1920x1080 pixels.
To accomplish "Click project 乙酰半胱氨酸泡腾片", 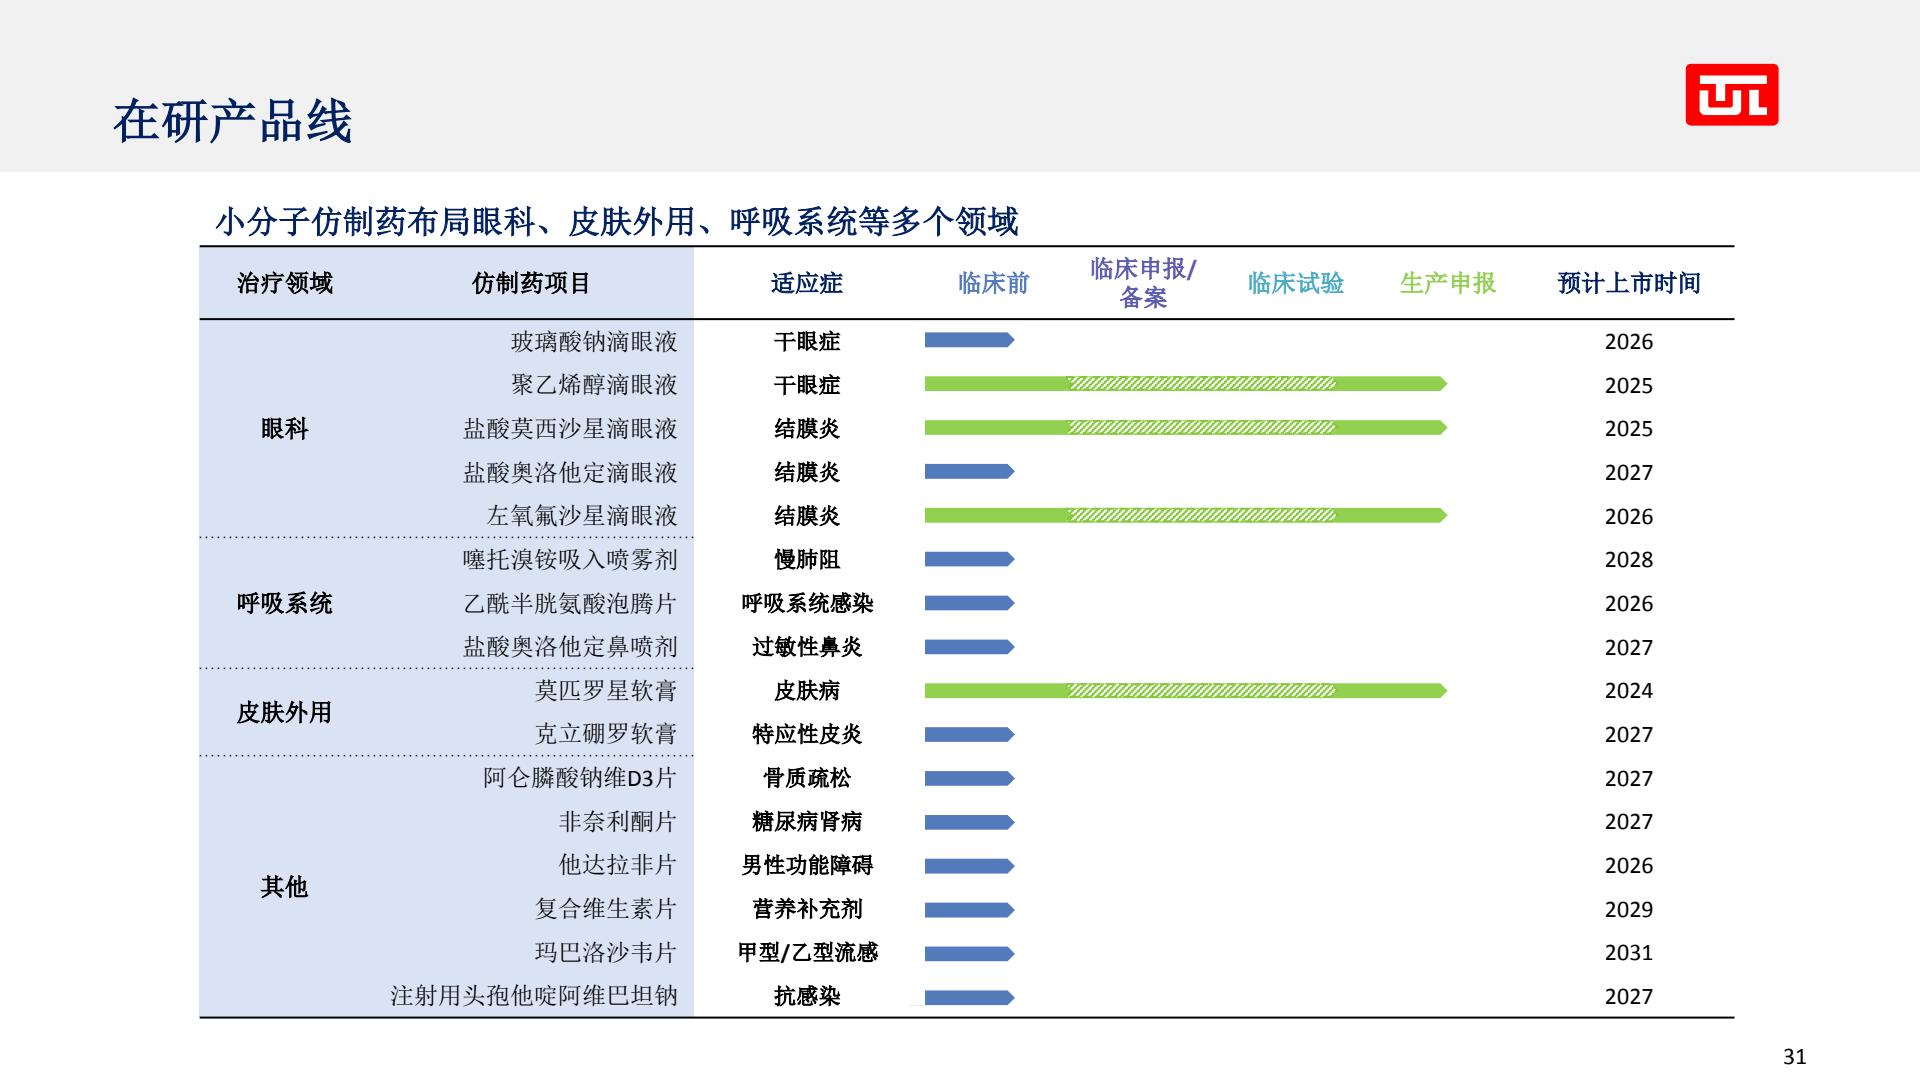I will pyautogui.click(x=570, y=603).
